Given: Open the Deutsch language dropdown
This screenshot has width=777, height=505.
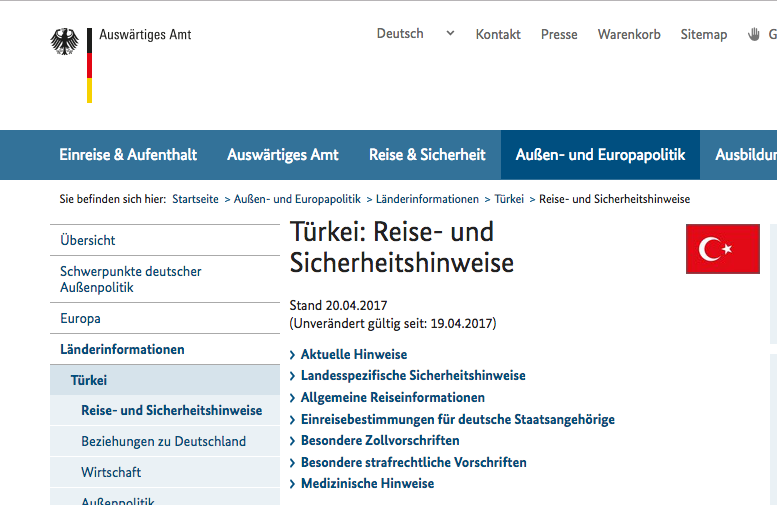Looking at the screenshot, I should (x=415, y=34).
